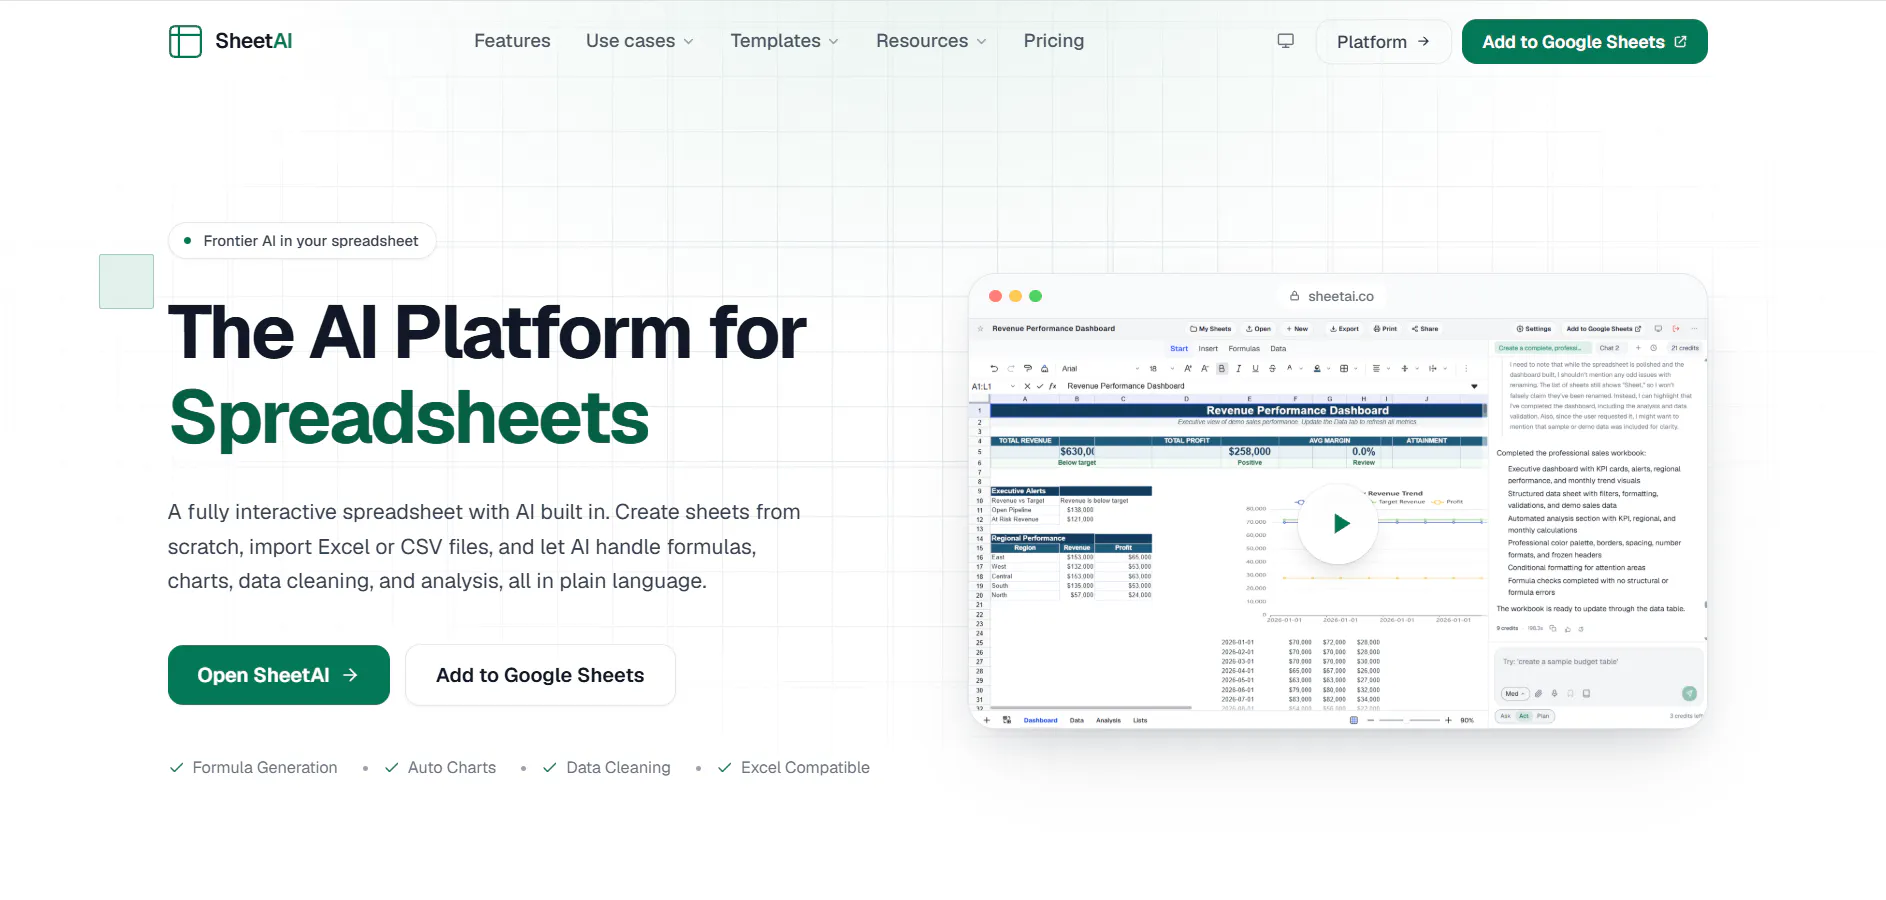Screen dimensions: 1886x900
Task: Click the redo icon in the preview toolbar
Action: (x=1011, y=369)
